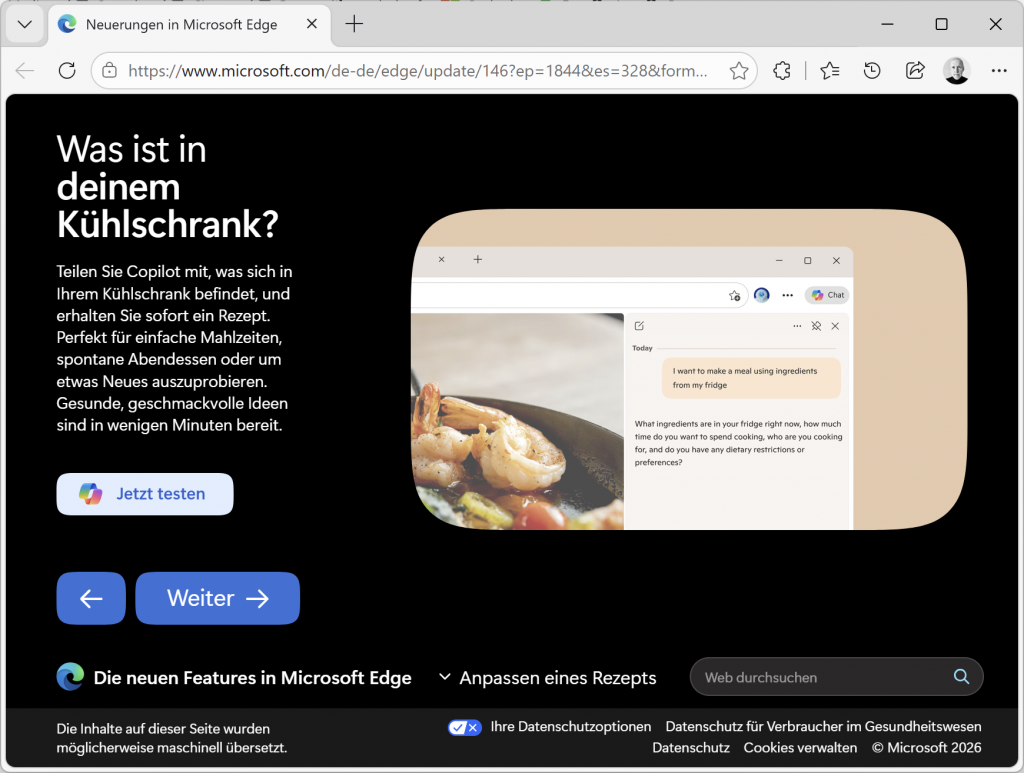The width and height of the screenshot is (1024, 773).
Task: Bookmark page with star icon in address bar
Action: click(x=739, y=71)
